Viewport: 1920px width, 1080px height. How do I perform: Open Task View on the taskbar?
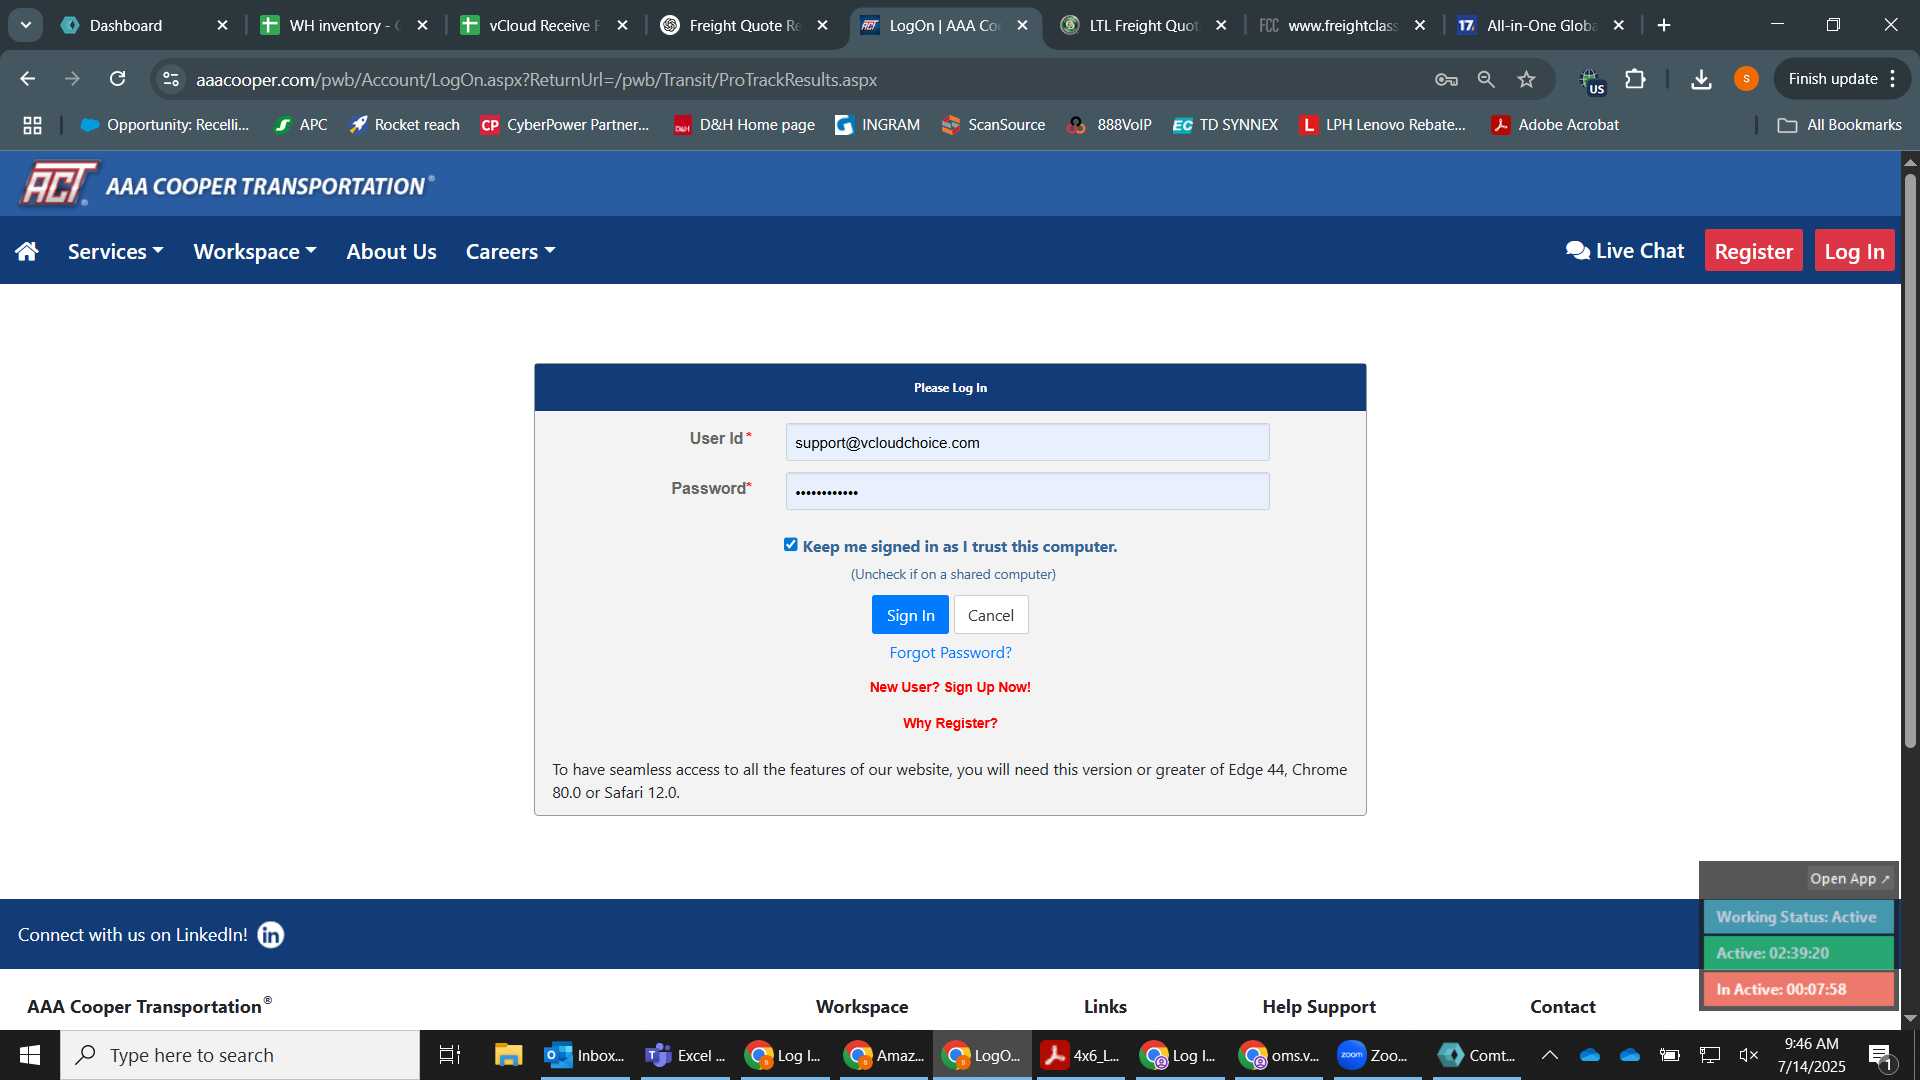pyautogui.click(x=450, y=1055)
